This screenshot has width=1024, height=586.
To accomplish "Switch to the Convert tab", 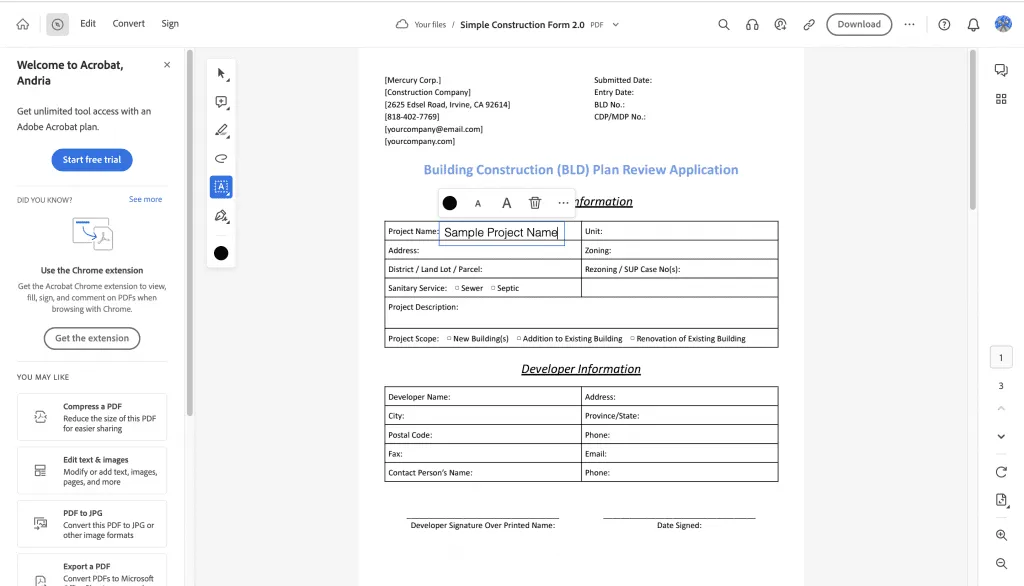I will click(x=128, y=23).
